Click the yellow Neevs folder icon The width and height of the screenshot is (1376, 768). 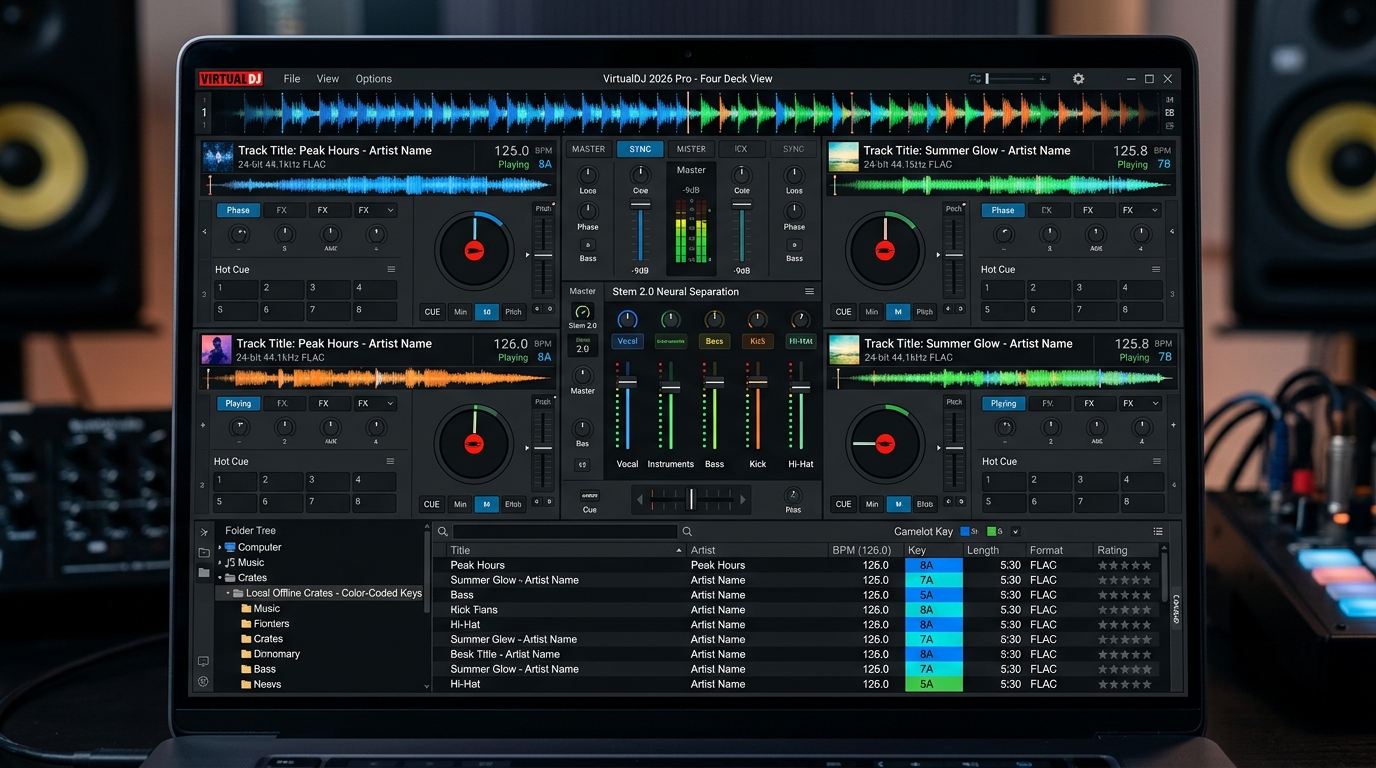tap(246, 684)
